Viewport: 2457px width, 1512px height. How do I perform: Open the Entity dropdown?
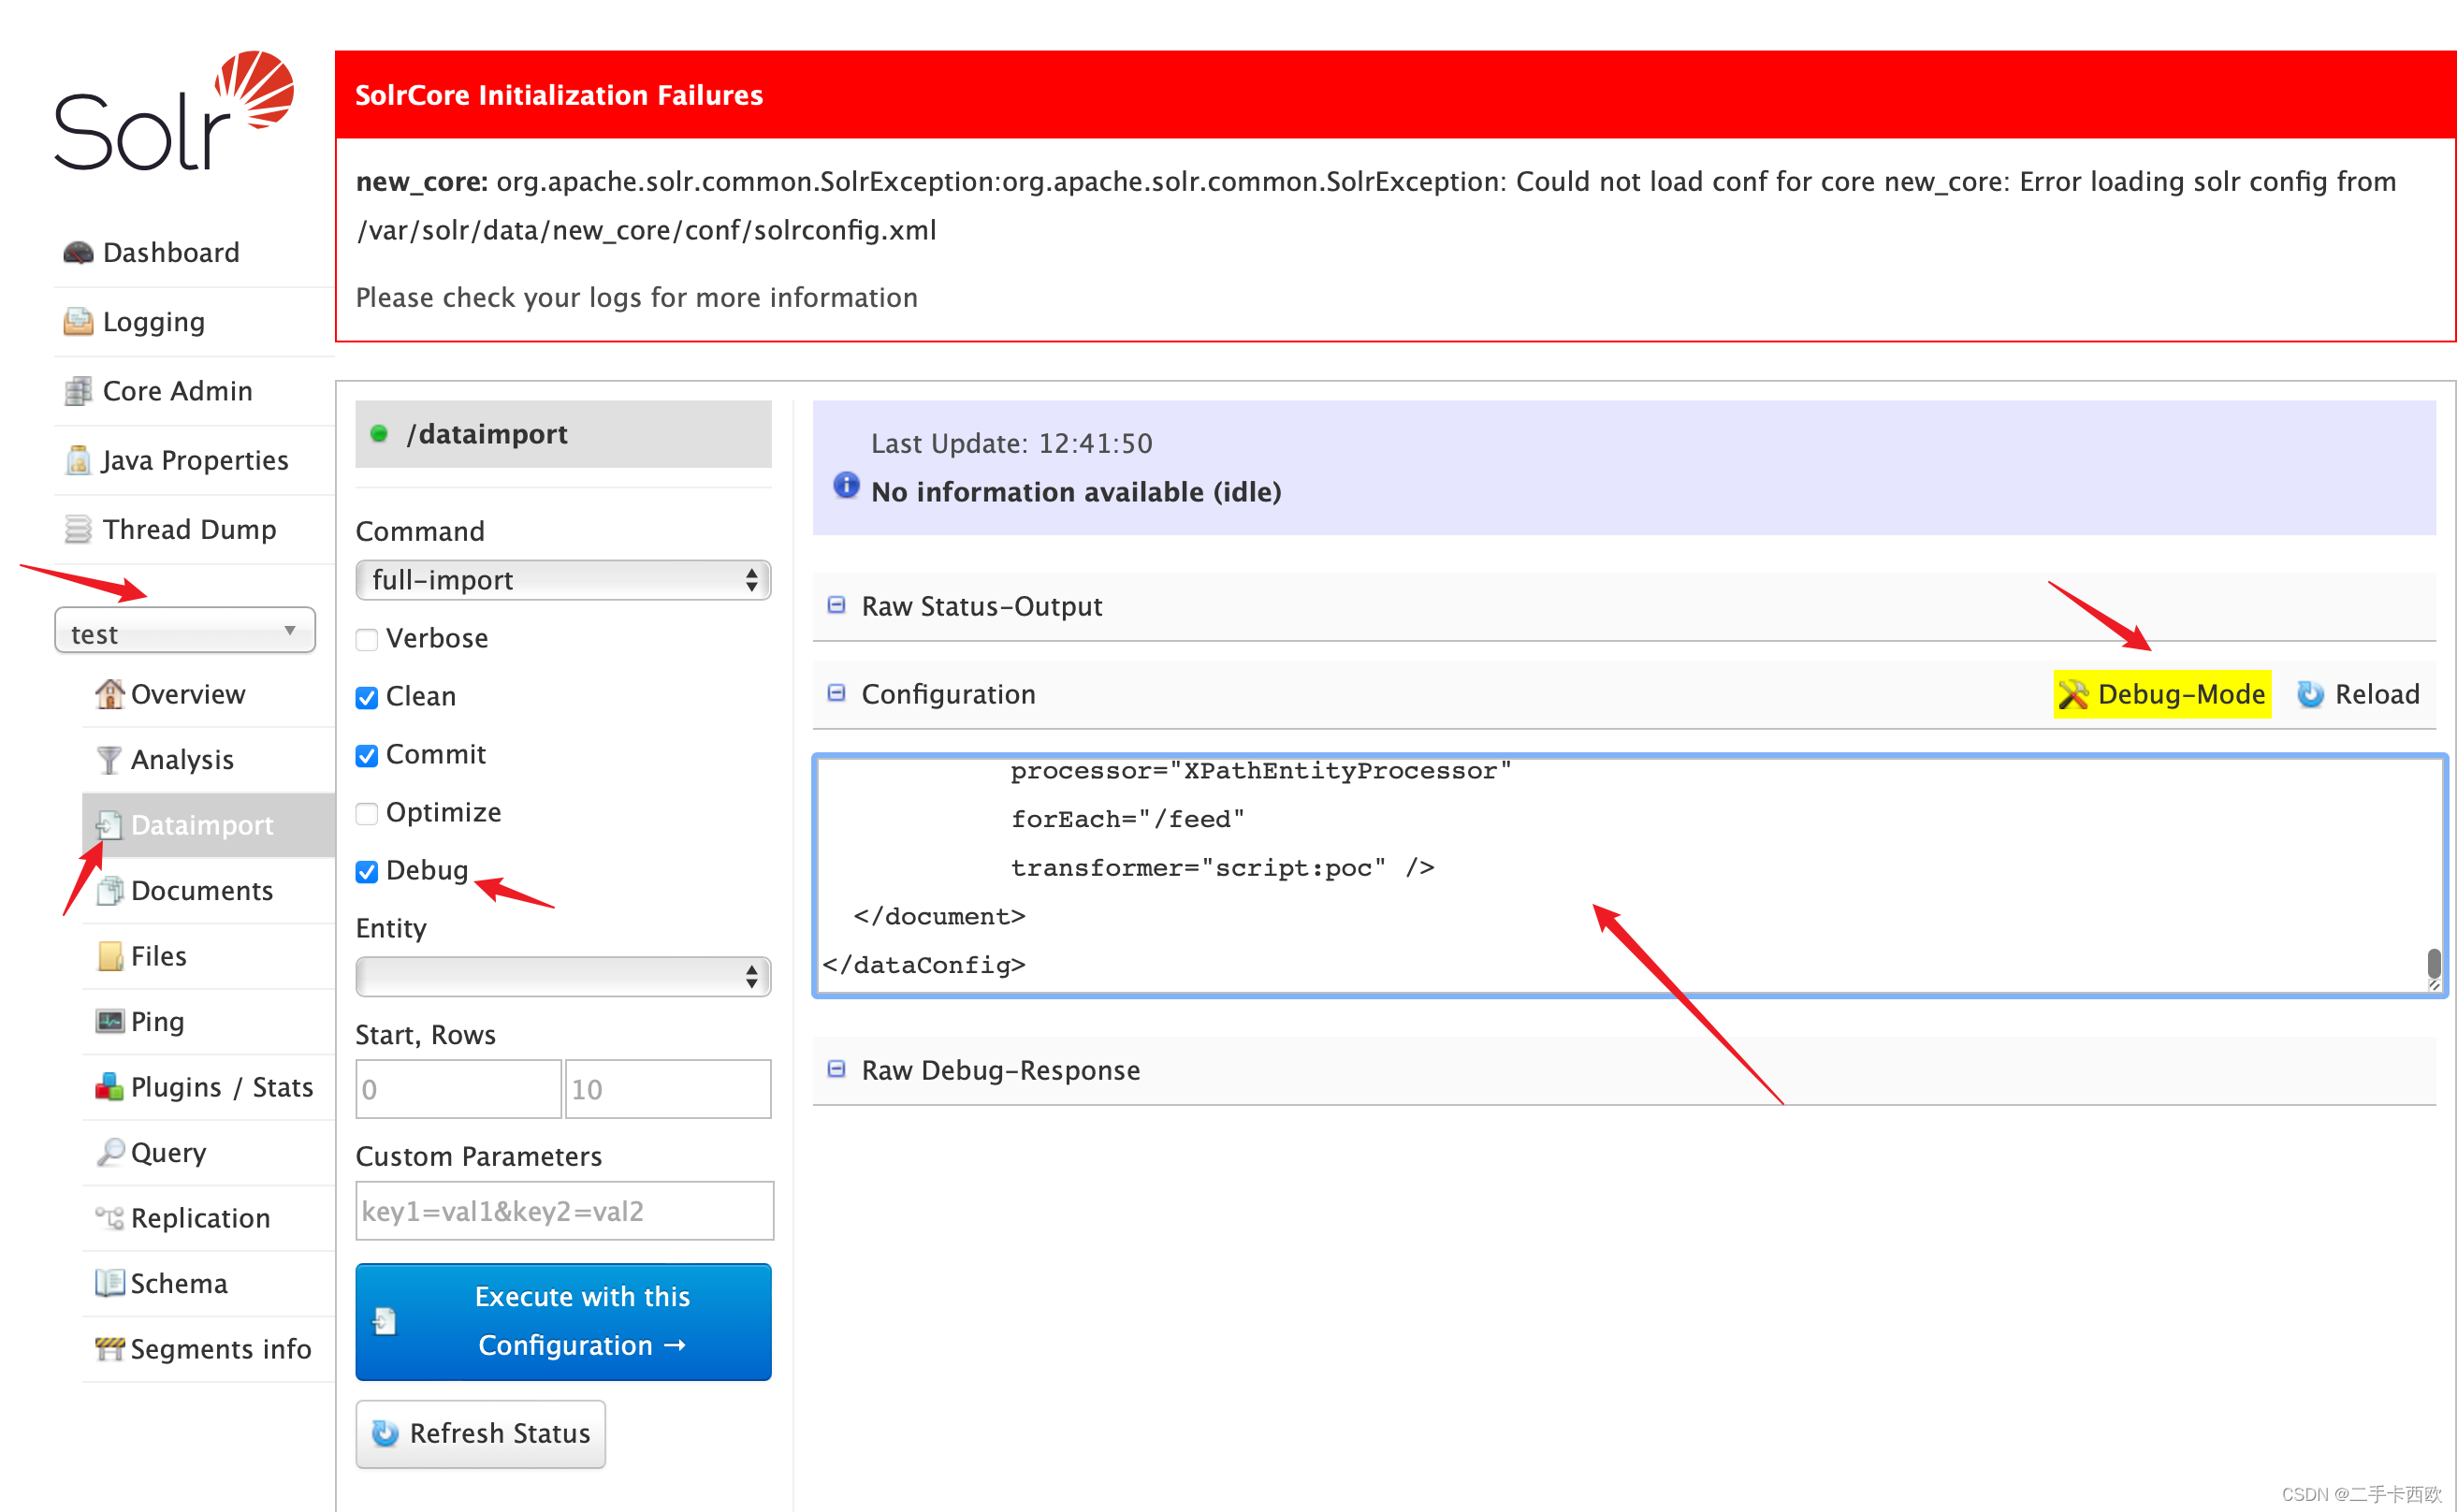(563, 976)
